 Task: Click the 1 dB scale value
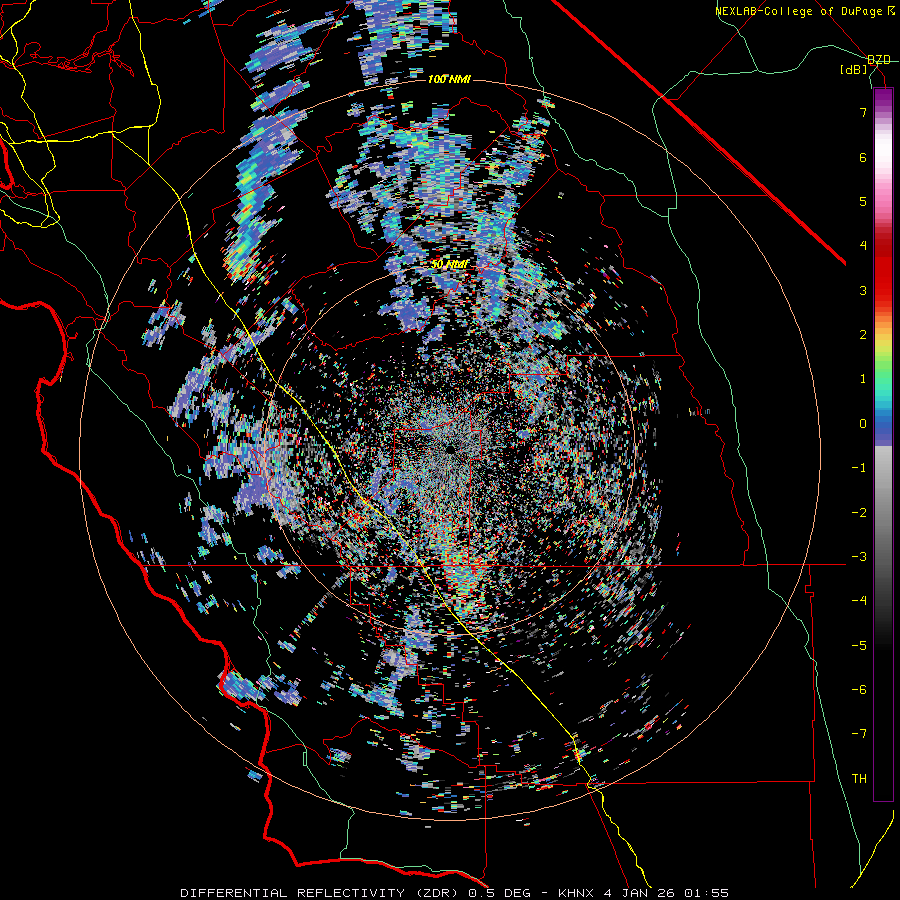click(x=863, y=379)
